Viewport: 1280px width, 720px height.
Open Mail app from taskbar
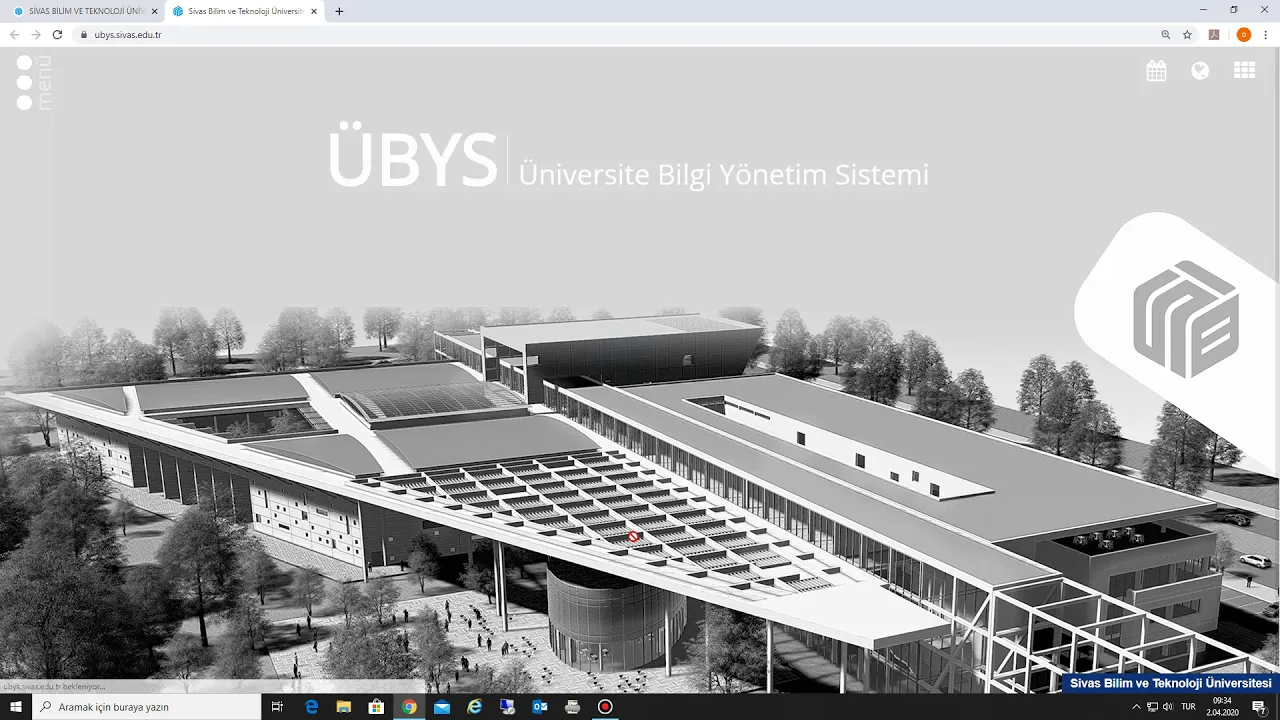(442, 706)
